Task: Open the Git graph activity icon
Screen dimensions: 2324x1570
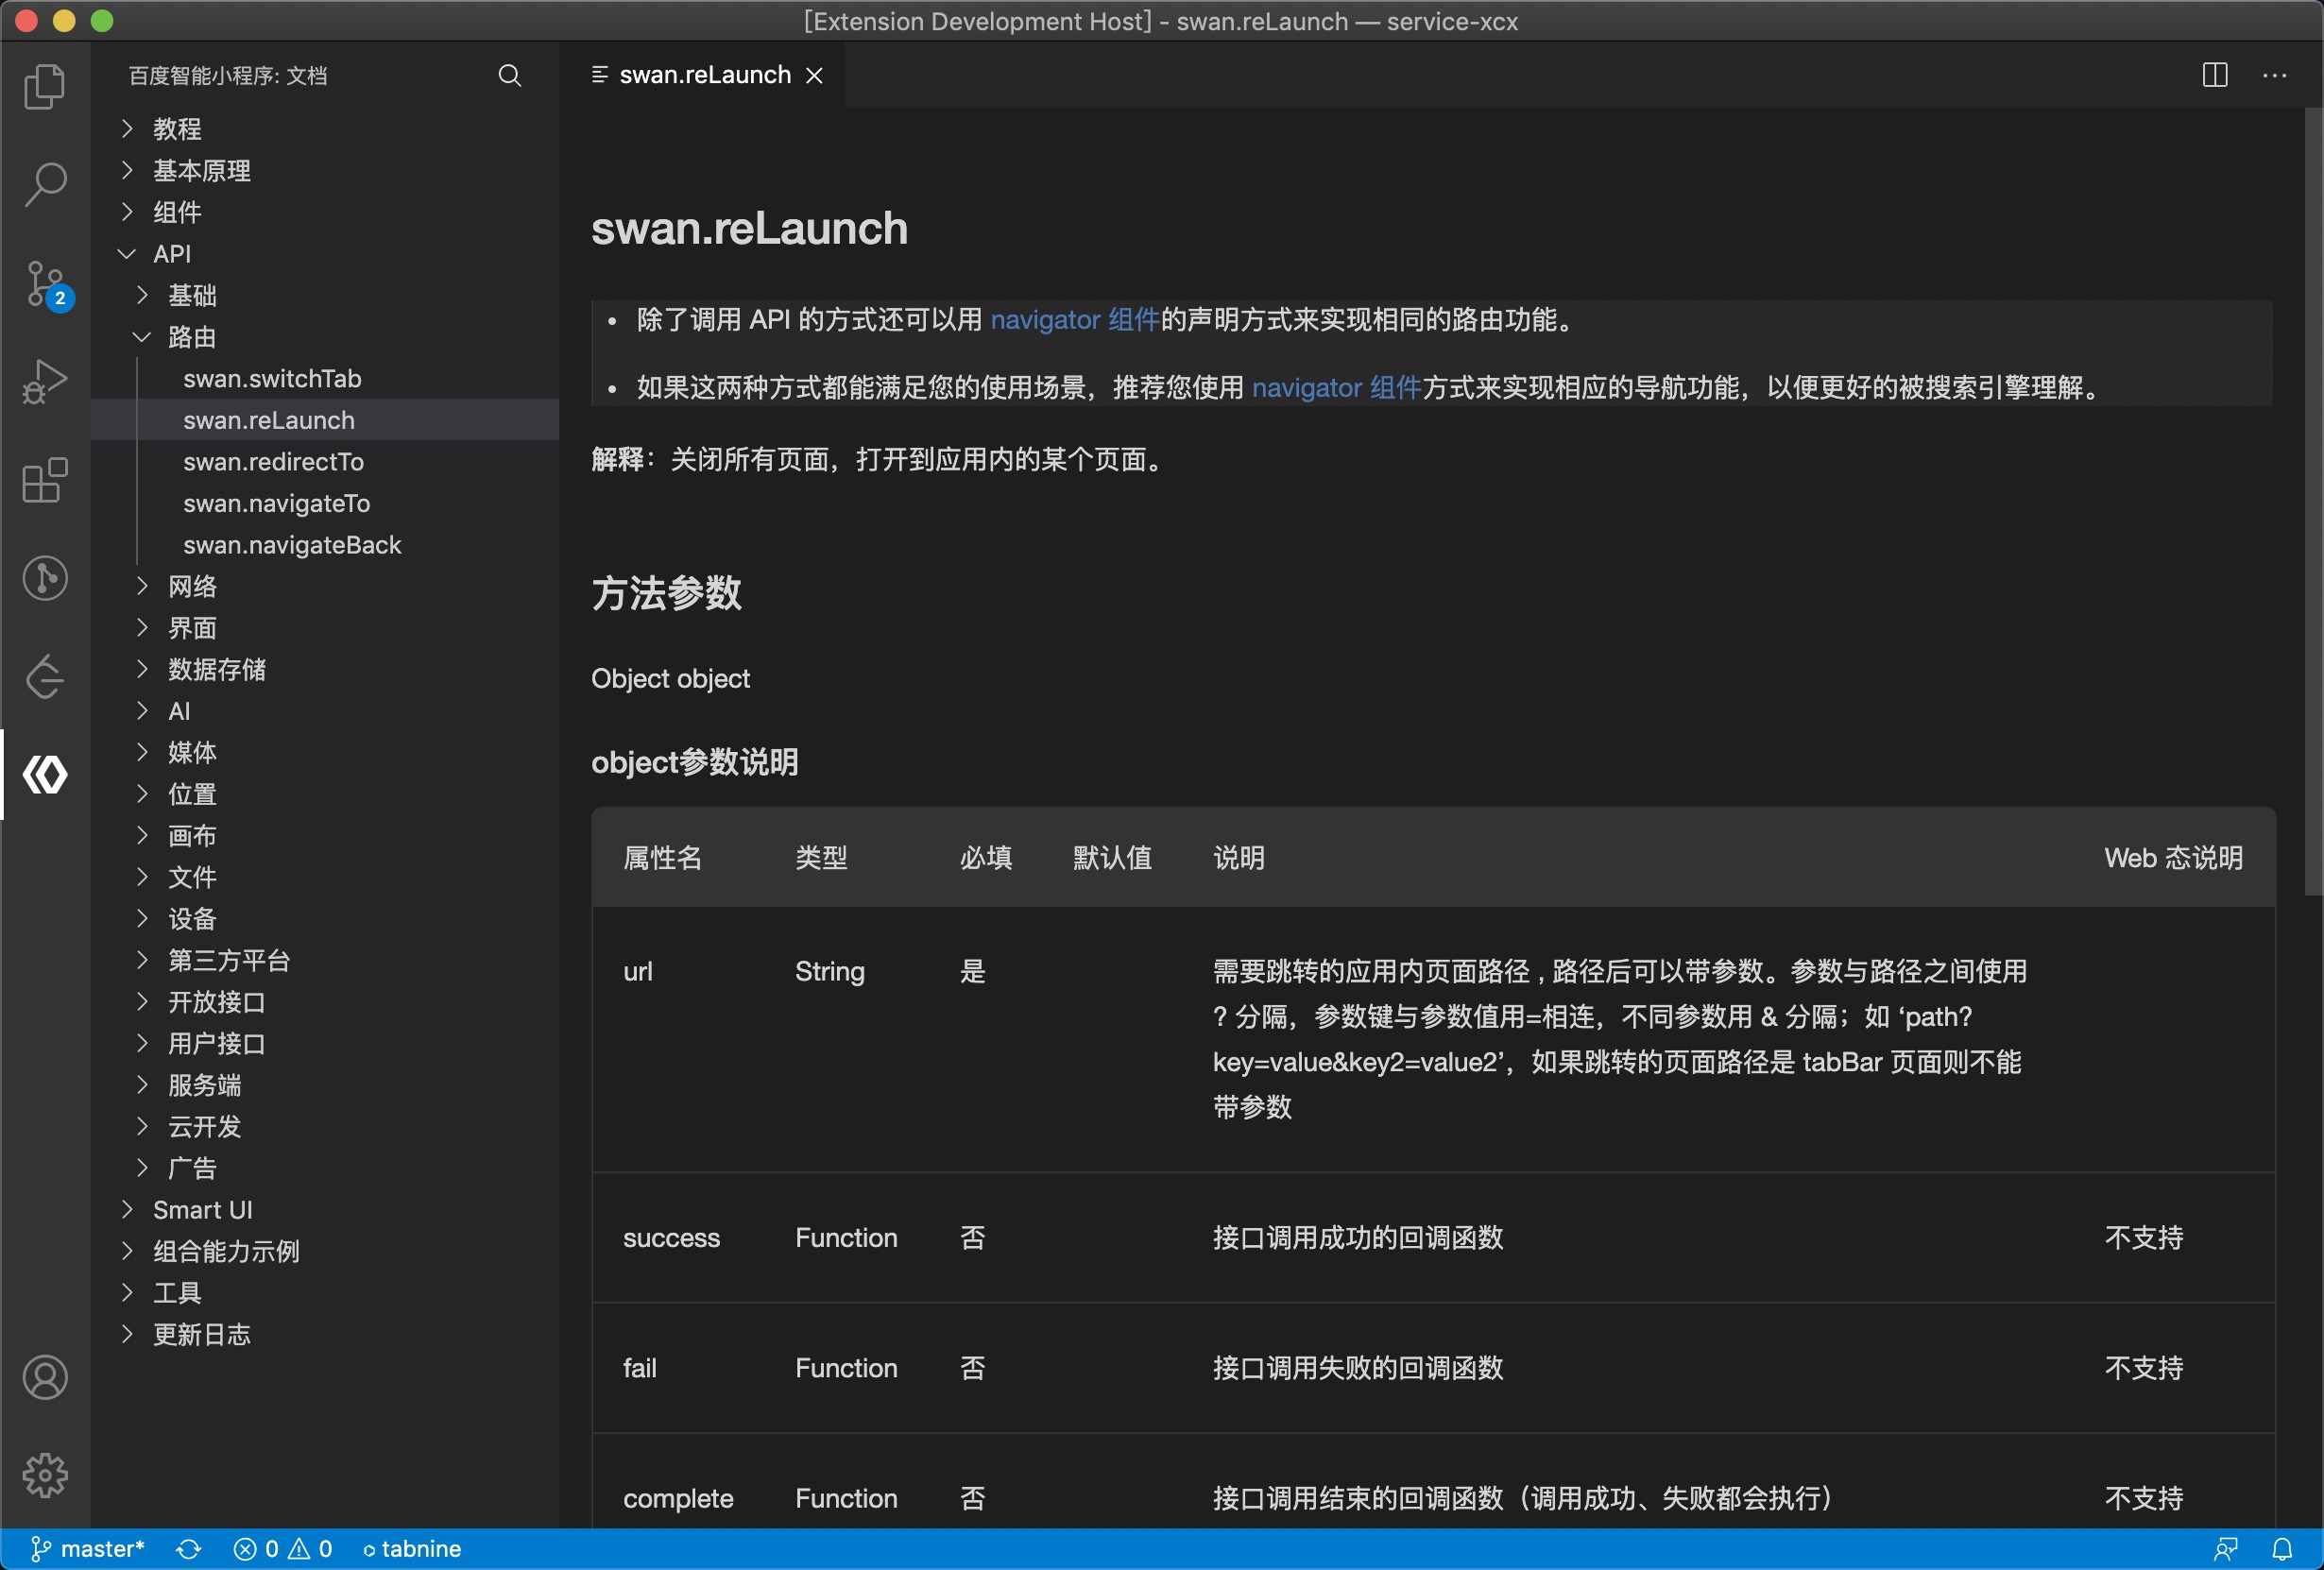Action: [45, 578]
